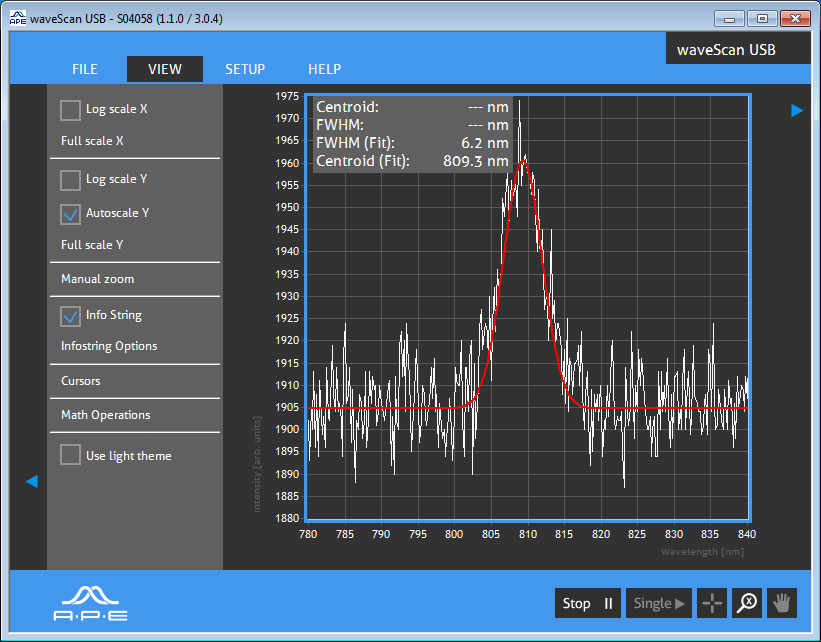
Task: Disable Autoscale Y
Action: 70,213
